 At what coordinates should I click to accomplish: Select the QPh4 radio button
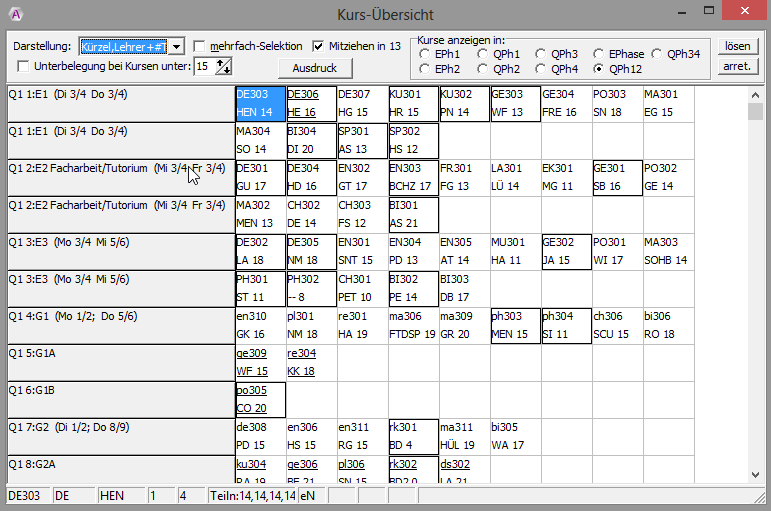pos(540,69)
